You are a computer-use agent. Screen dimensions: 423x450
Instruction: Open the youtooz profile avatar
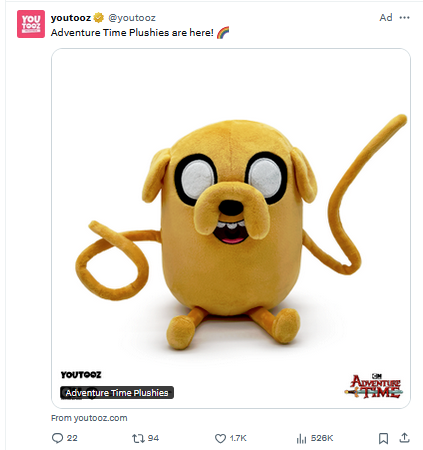point(31,24)
